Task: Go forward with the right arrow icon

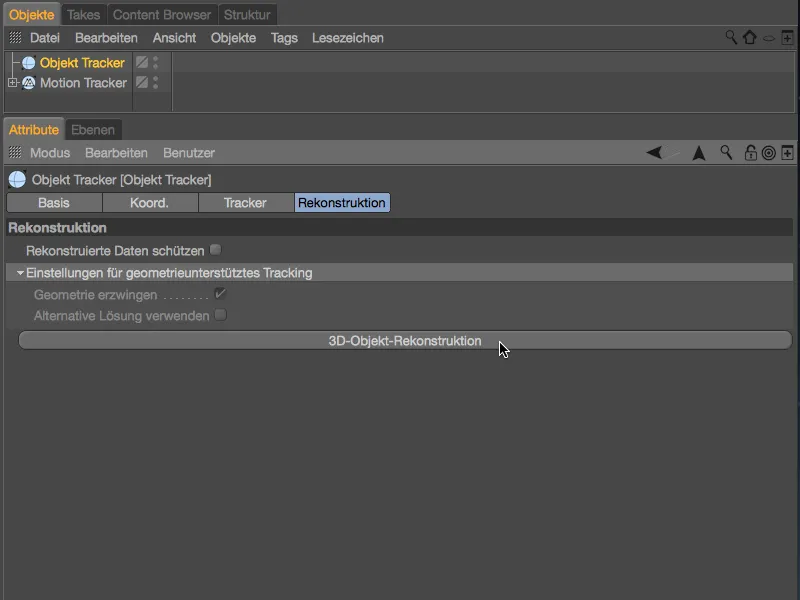Action: pyautogui.click(x=672, y=152)
